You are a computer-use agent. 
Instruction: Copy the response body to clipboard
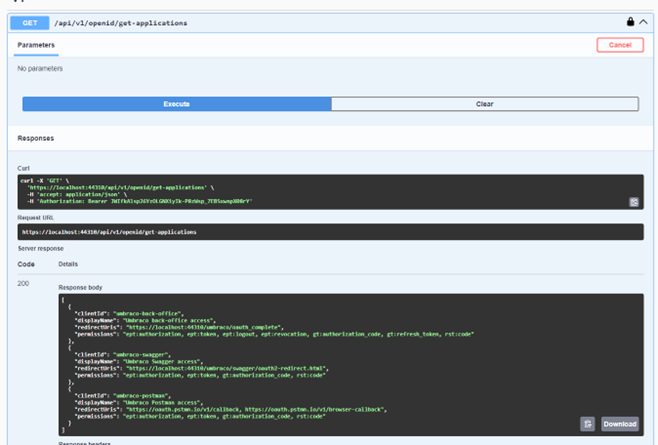588,424
